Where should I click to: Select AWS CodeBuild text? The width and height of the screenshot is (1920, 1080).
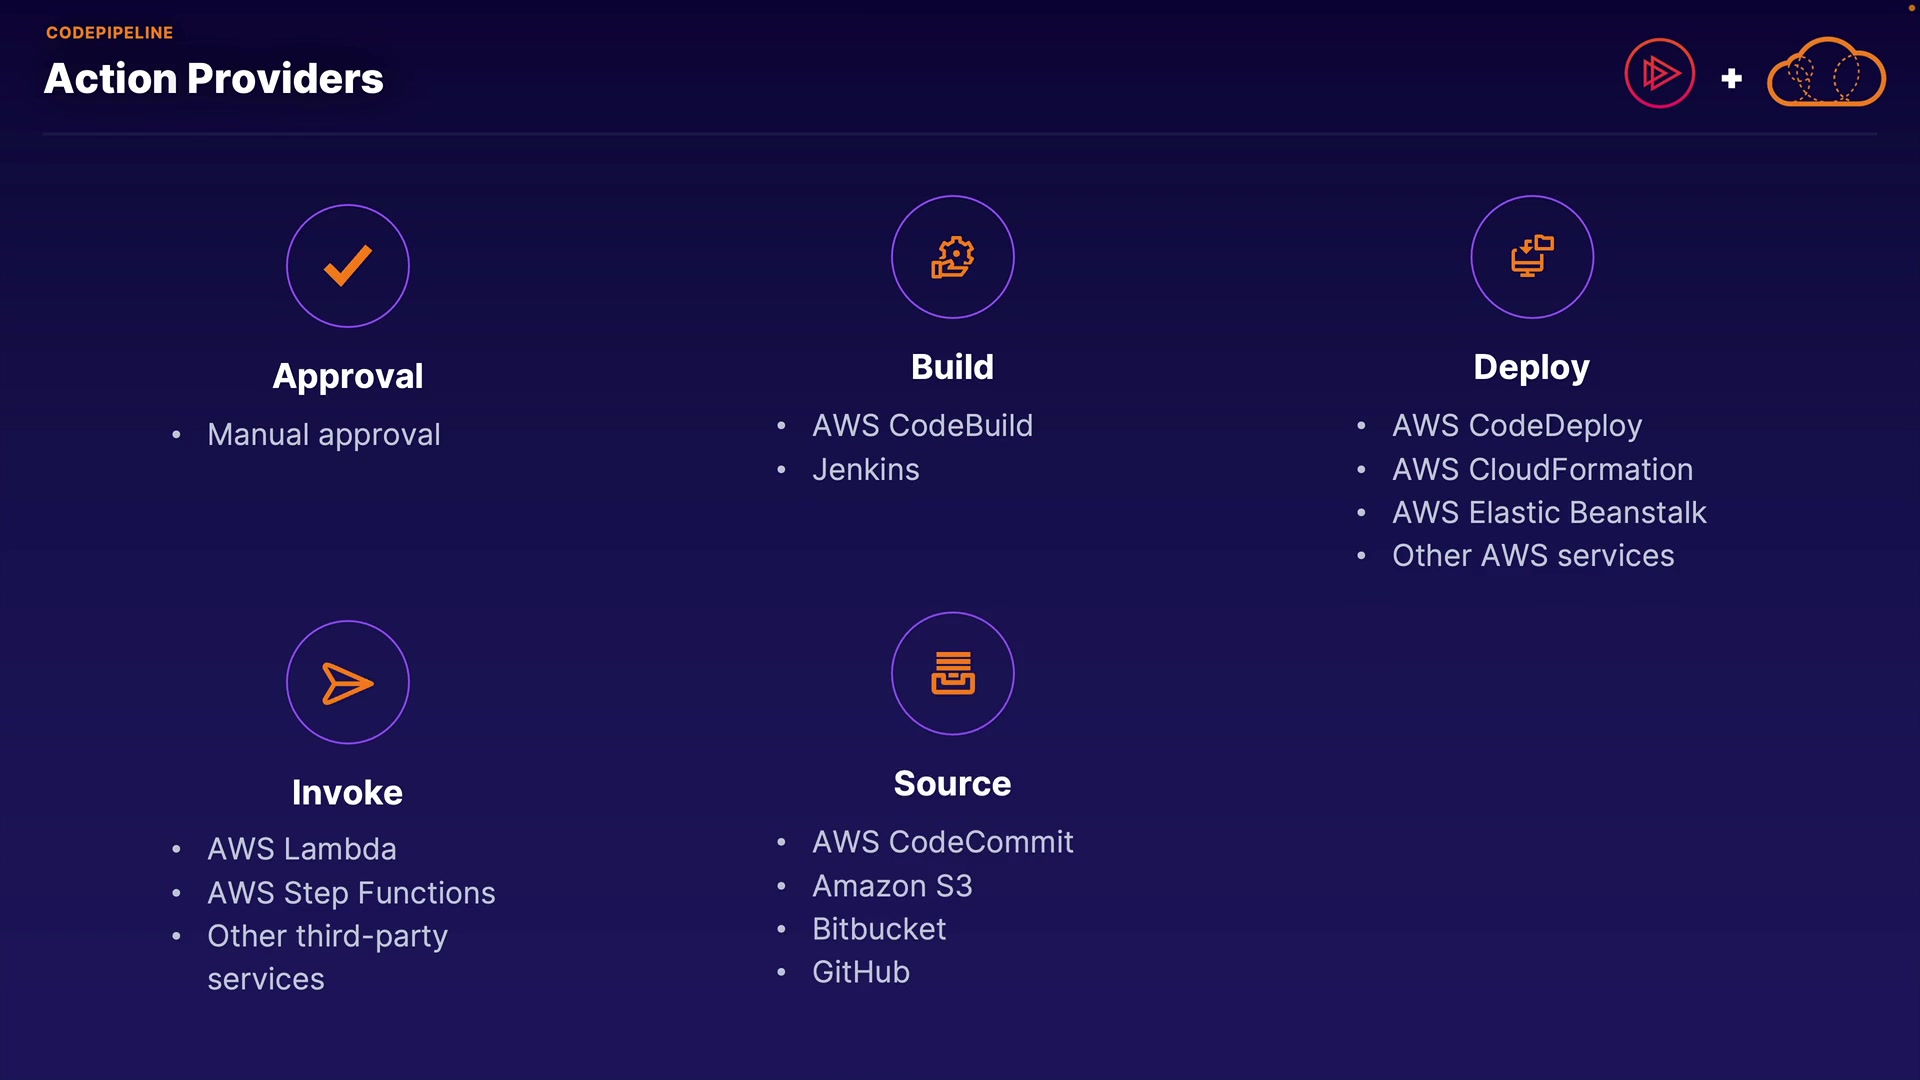[x=922, y=426]
